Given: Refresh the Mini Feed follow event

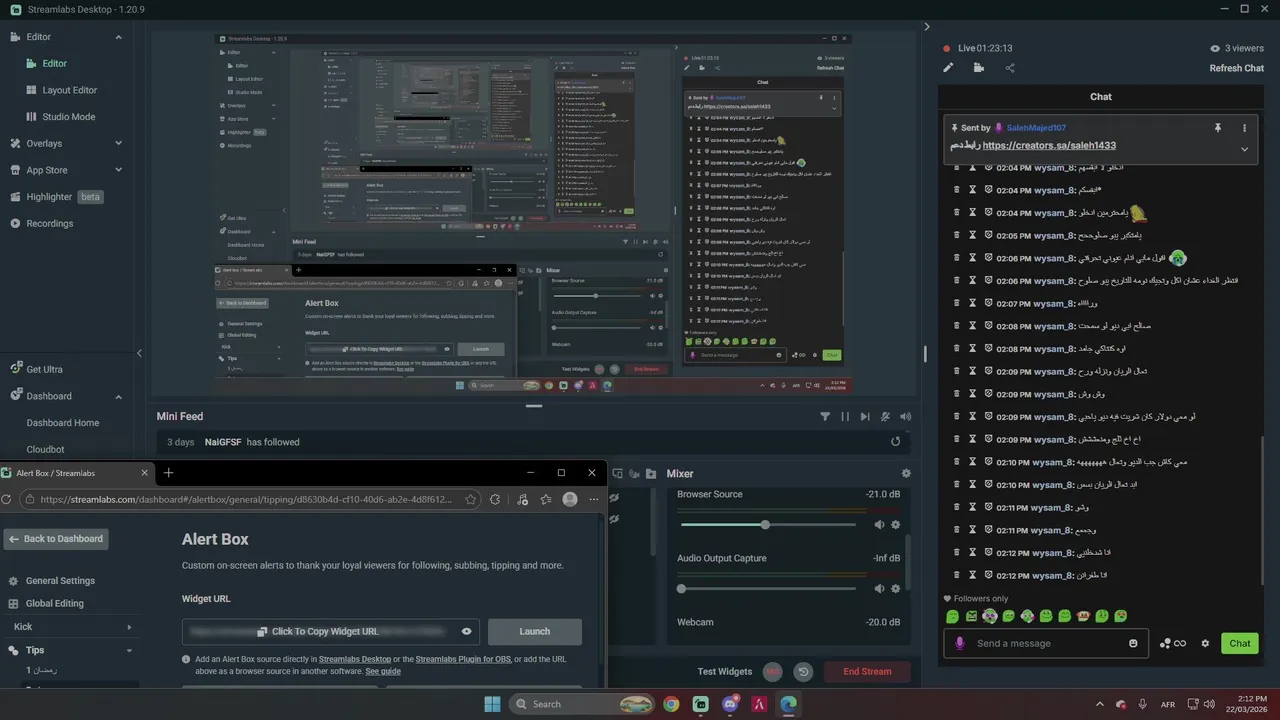Looking at the screenshot, I should [895, 442].
